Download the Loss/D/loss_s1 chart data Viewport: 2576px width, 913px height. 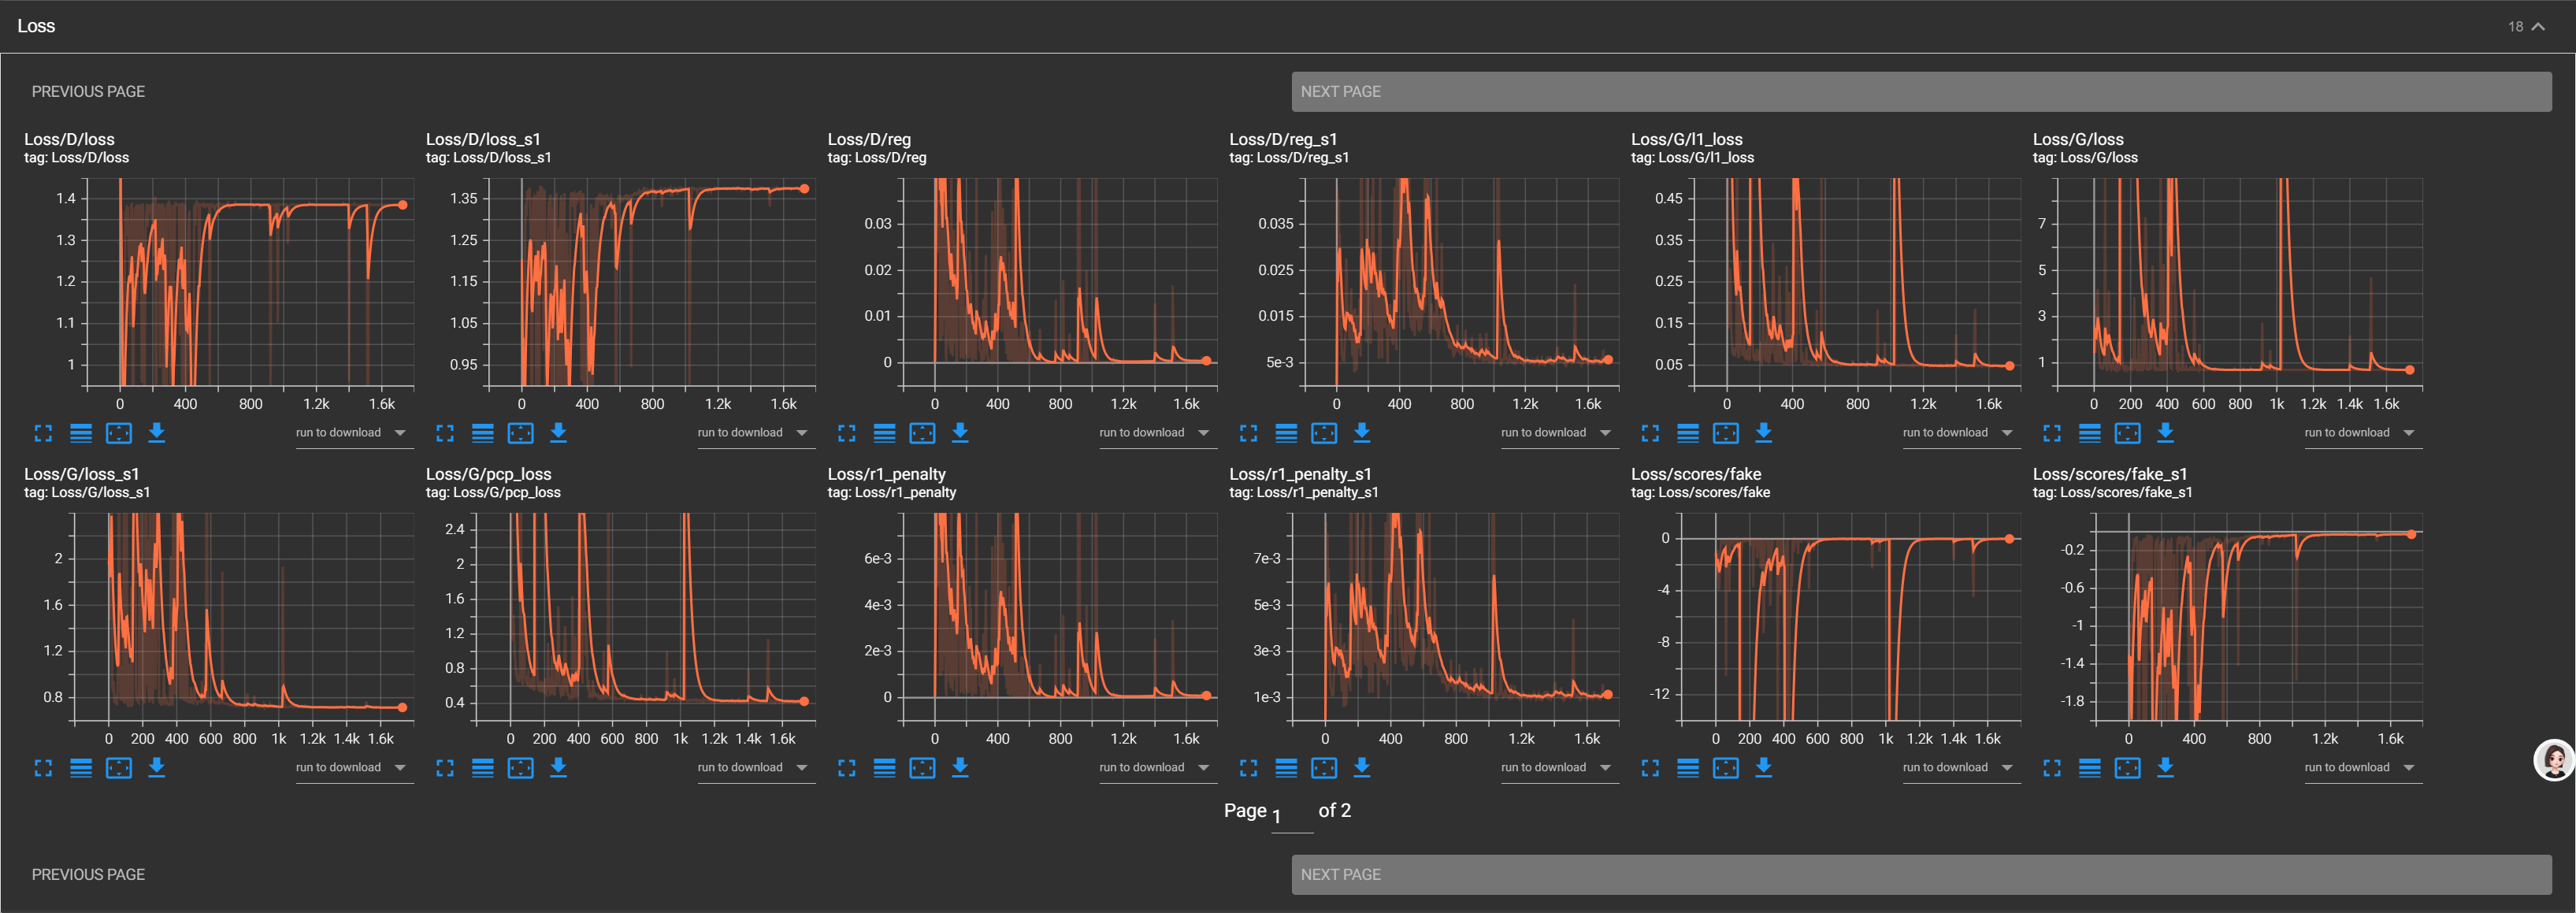[559, 433]
